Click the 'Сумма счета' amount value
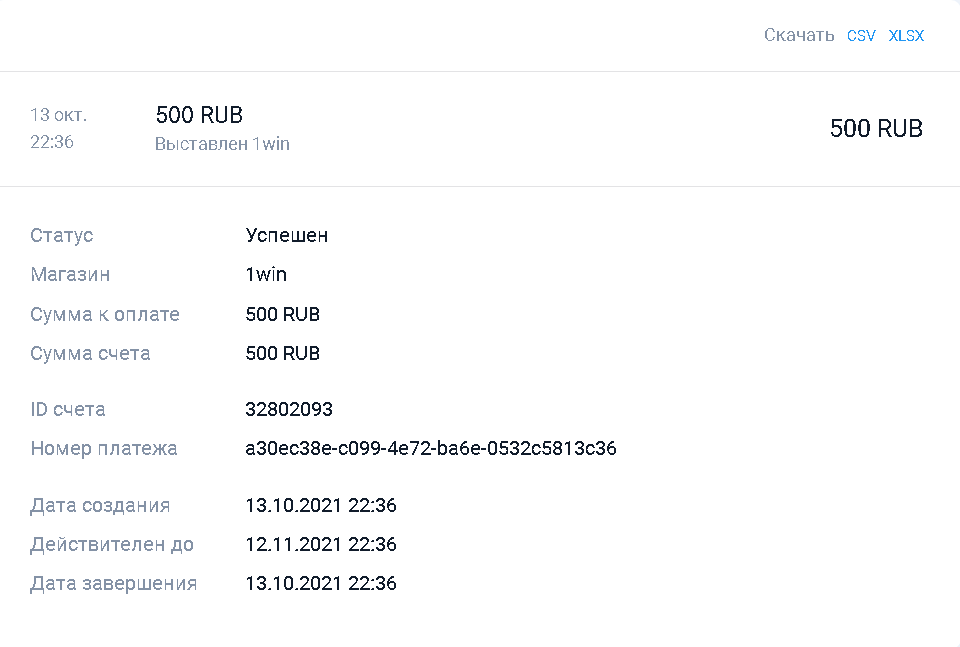Viewport: 960px width, 647px height. [x=282, y=354]
